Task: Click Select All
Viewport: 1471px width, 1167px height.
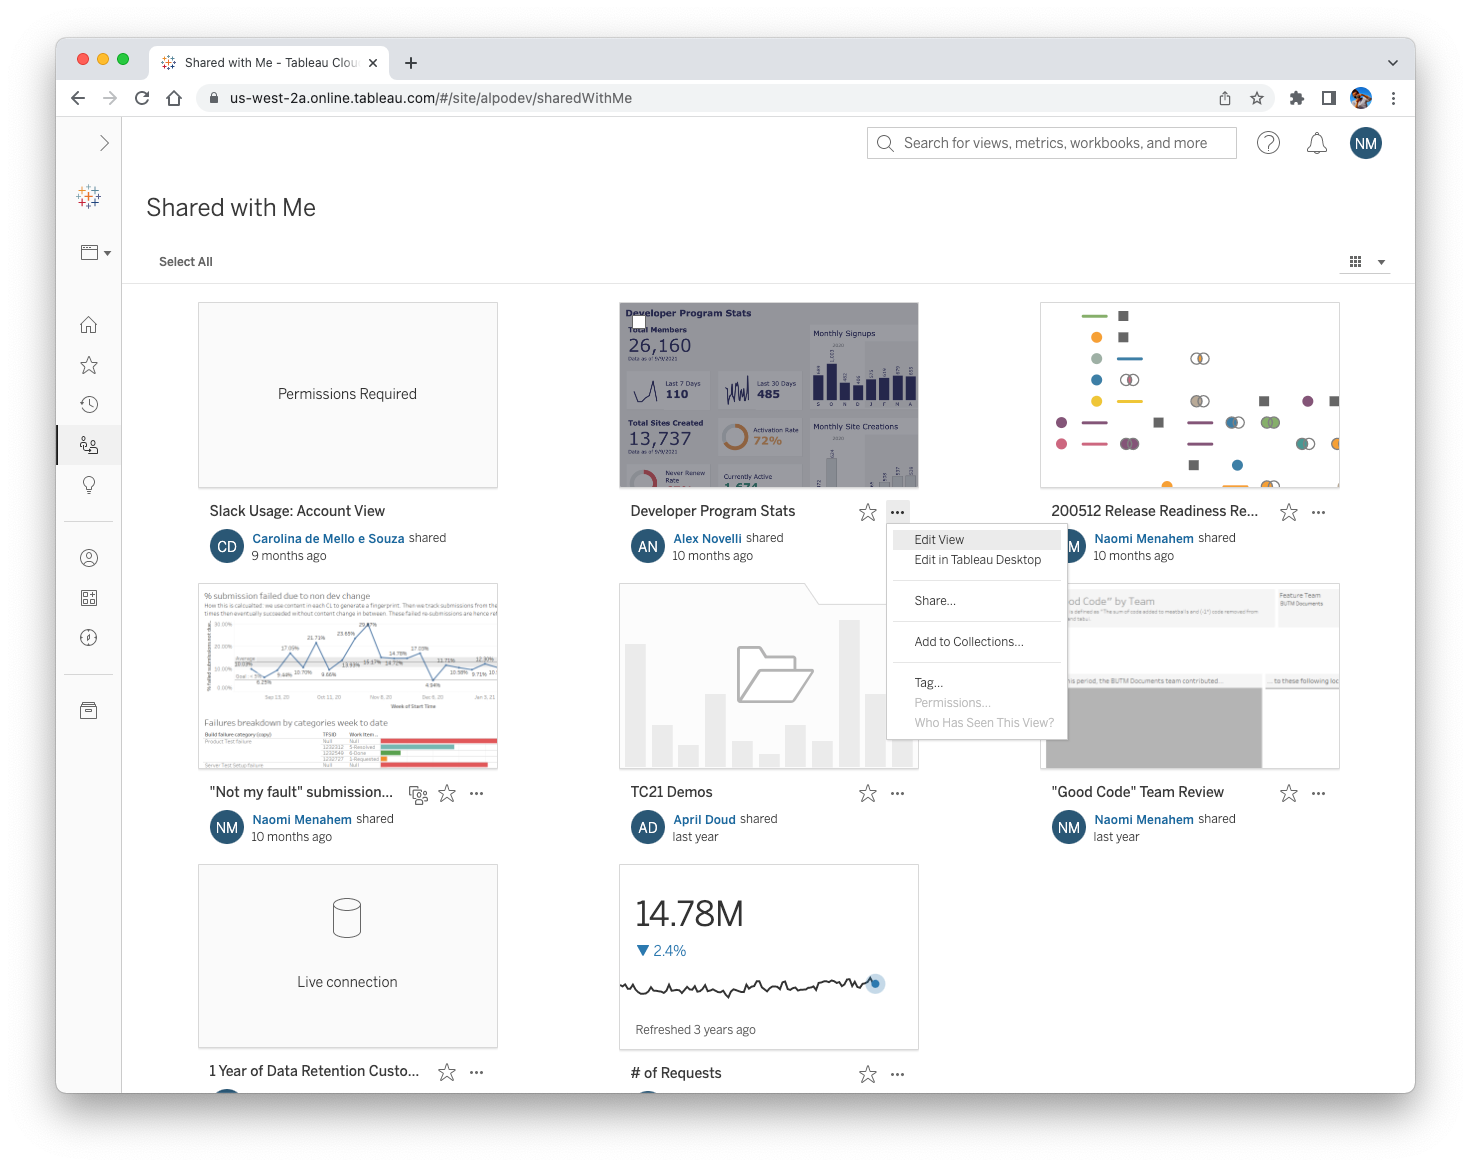Action: (x=186, y=262)
